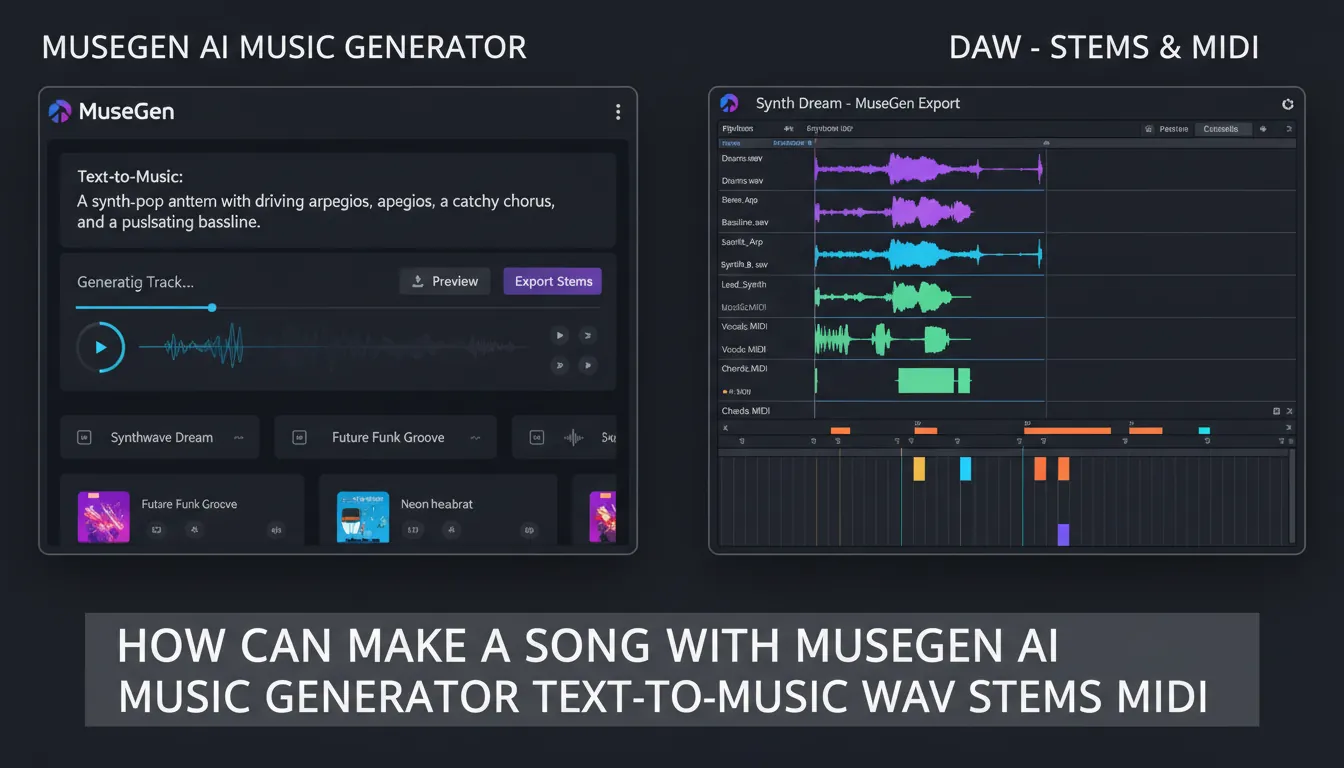Select the purple MIDI note in the piano roll
The width and height of the screenshot is (1344, 768).
pos(1063,534)
